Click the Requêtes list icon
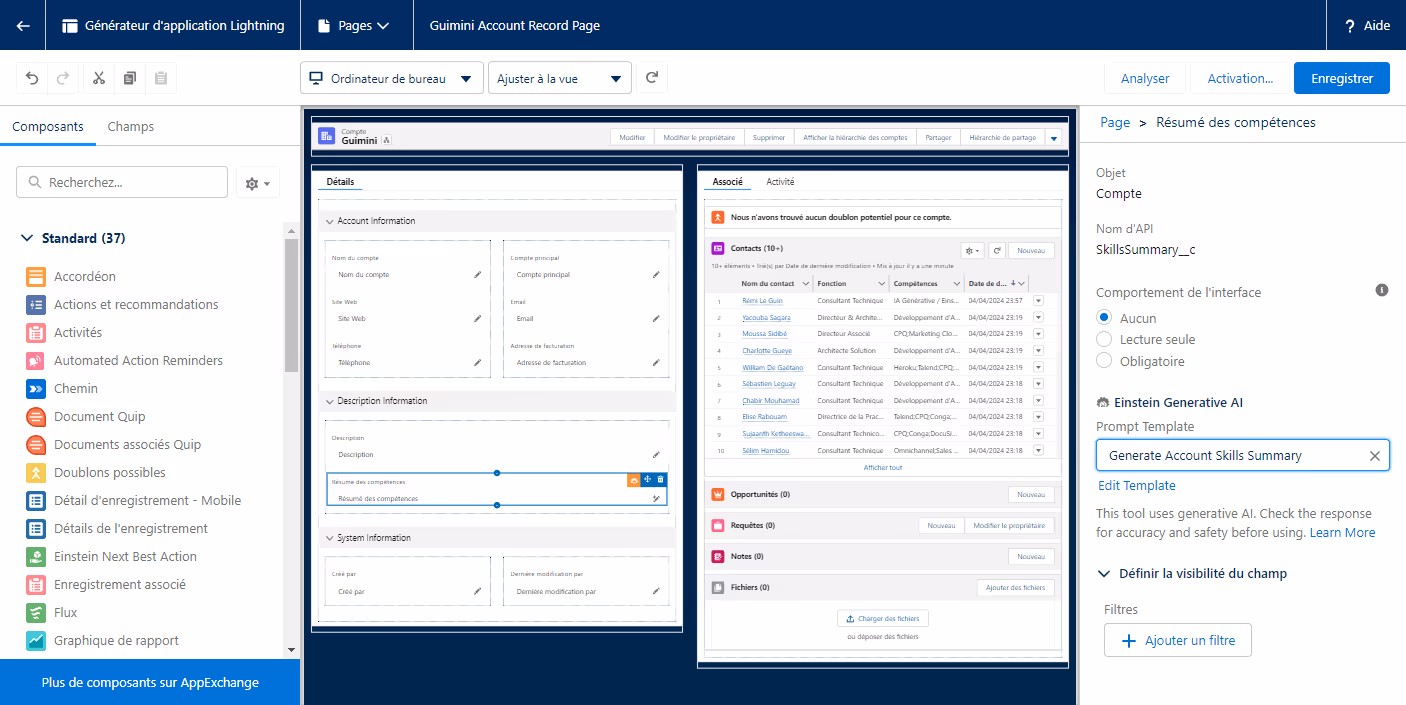 (x=717, y=525)
